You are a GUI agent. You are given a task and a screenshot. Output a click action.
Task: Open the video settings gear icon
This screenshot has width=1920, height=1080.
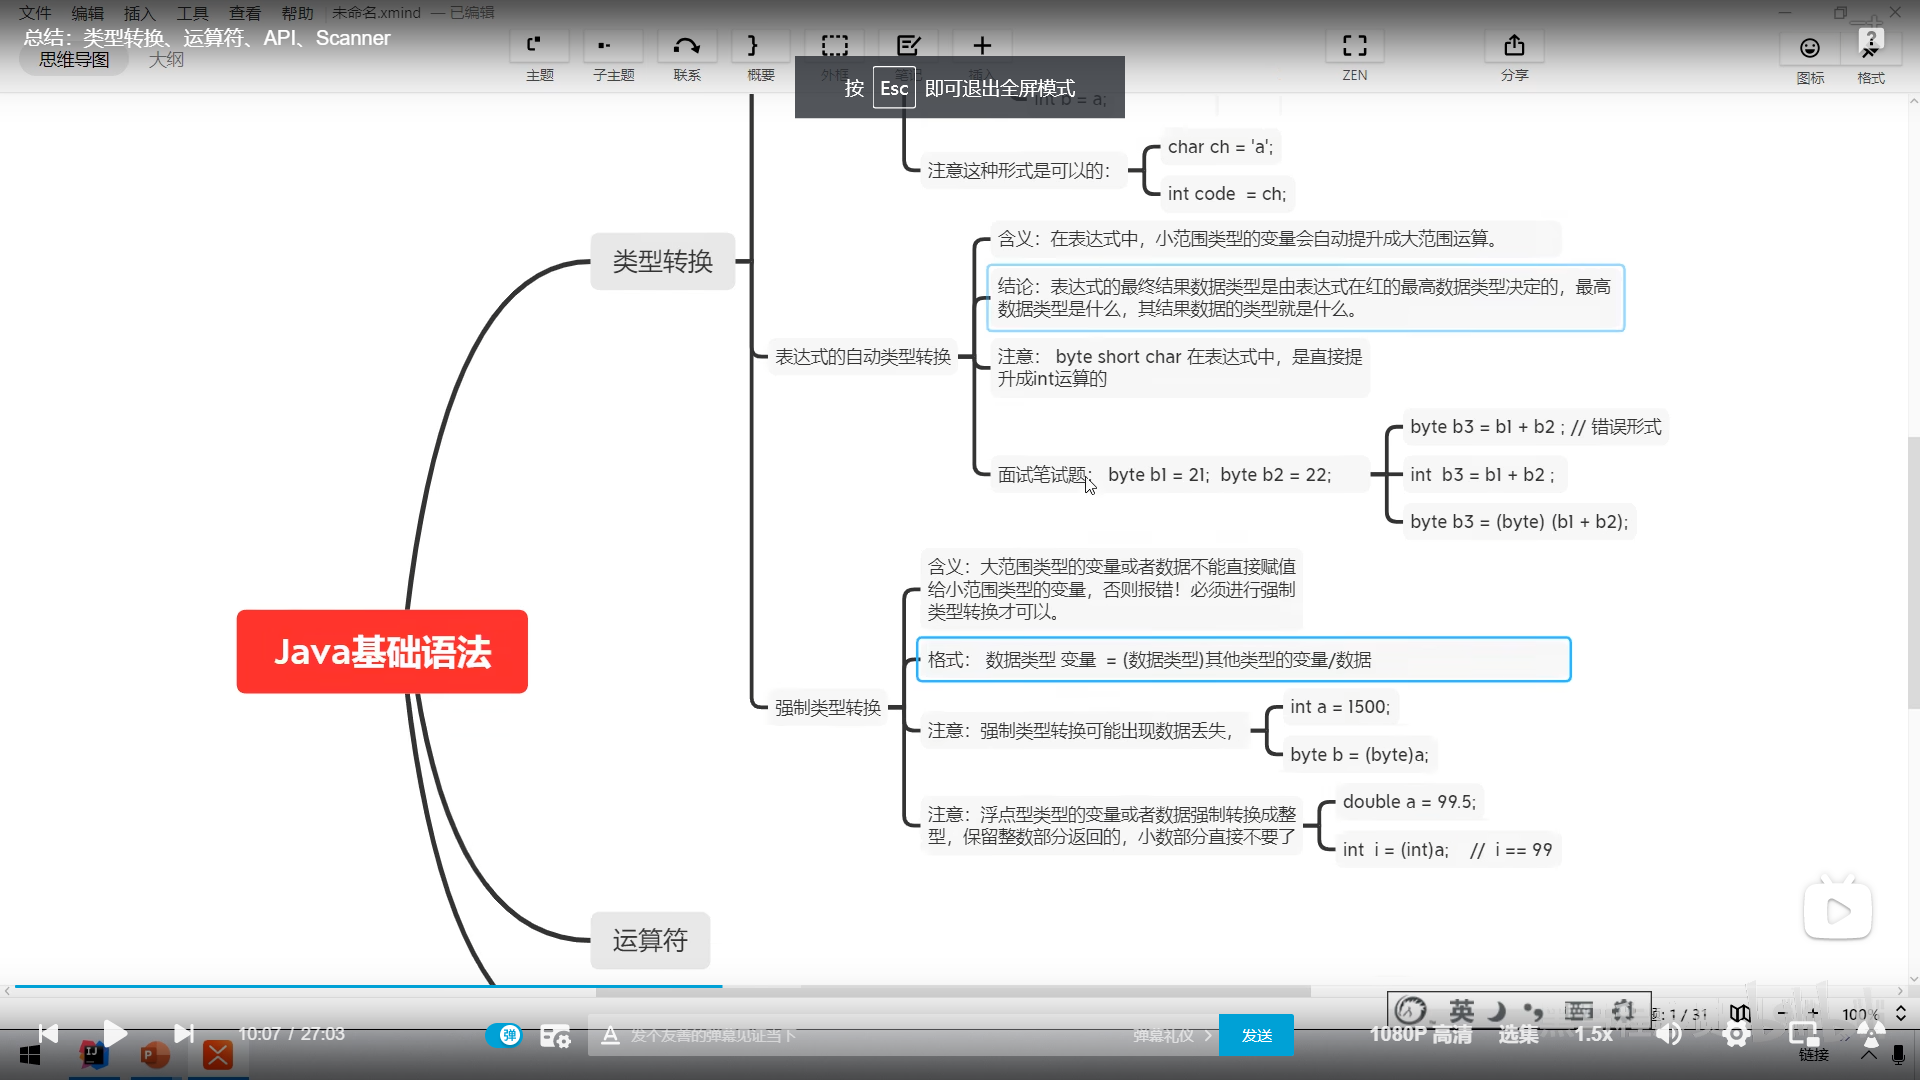coord(1737,1034)
